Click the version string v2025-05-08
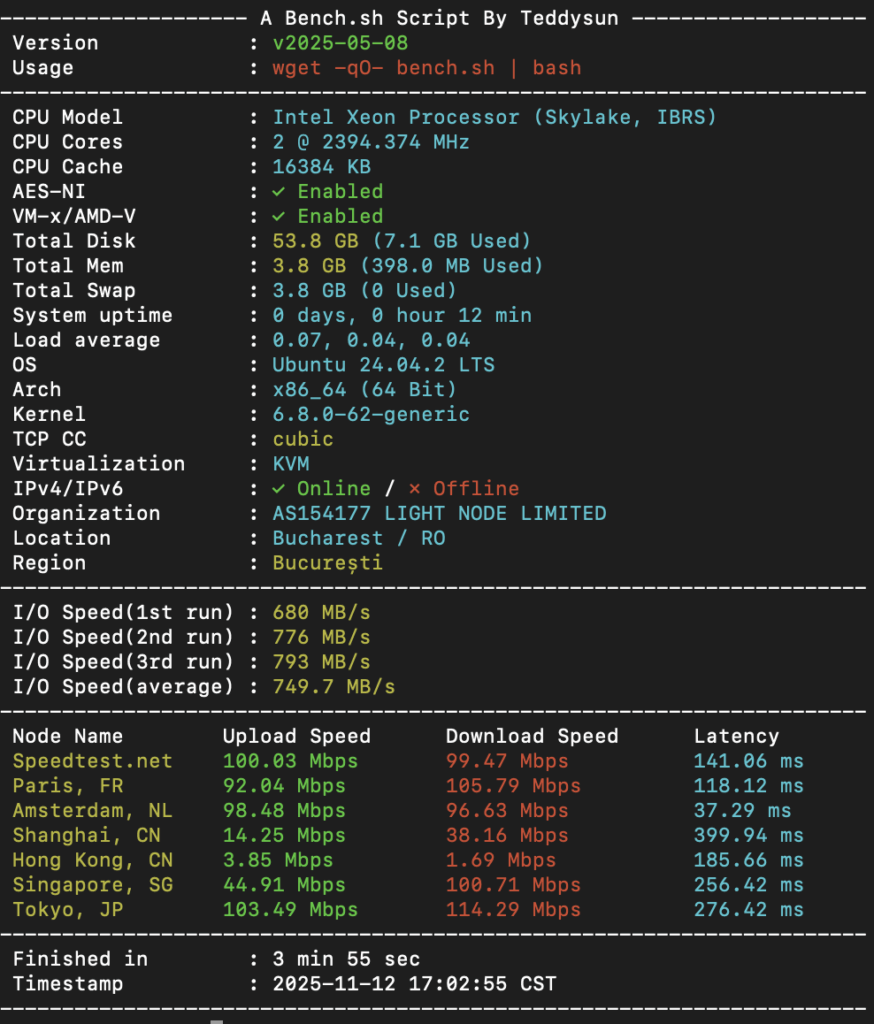Image resolution: width=874 pixels, height=1024 pixels. (340, 44)
